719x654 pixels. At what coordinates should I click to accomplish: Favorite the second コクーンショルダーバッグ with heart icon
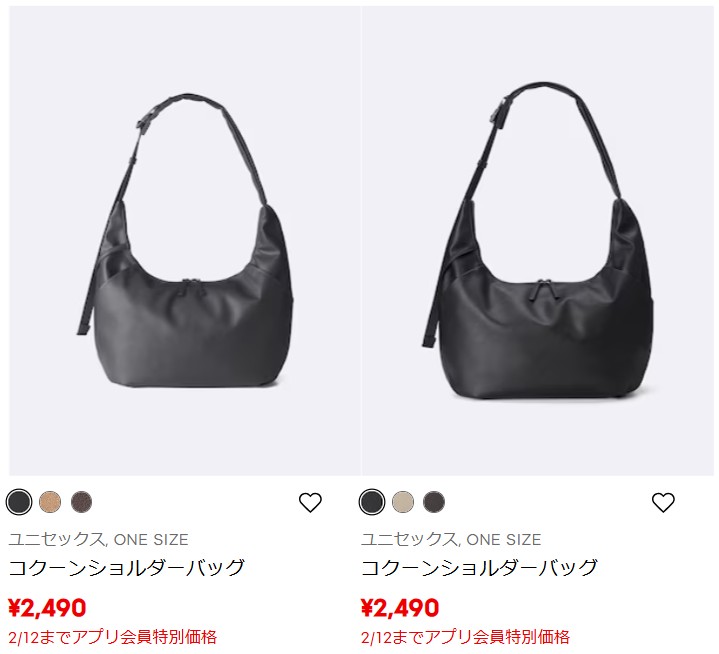click(663, 502)
